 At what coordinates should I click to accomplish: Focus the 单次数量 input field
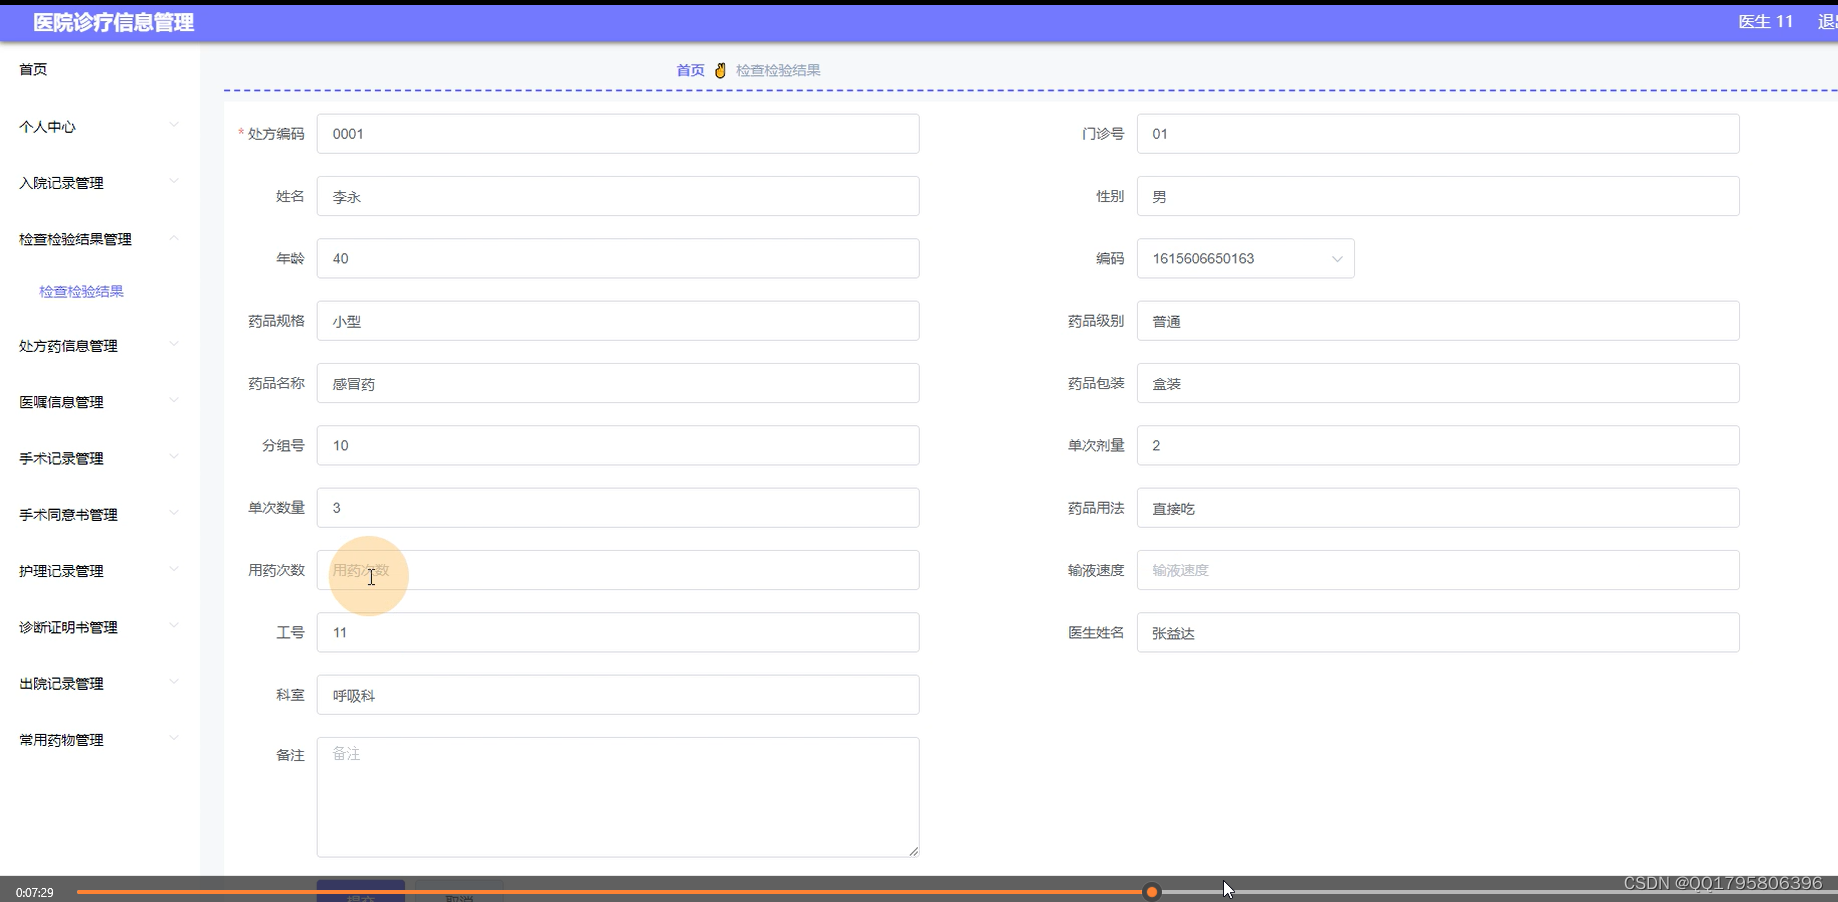pos(618,508)
